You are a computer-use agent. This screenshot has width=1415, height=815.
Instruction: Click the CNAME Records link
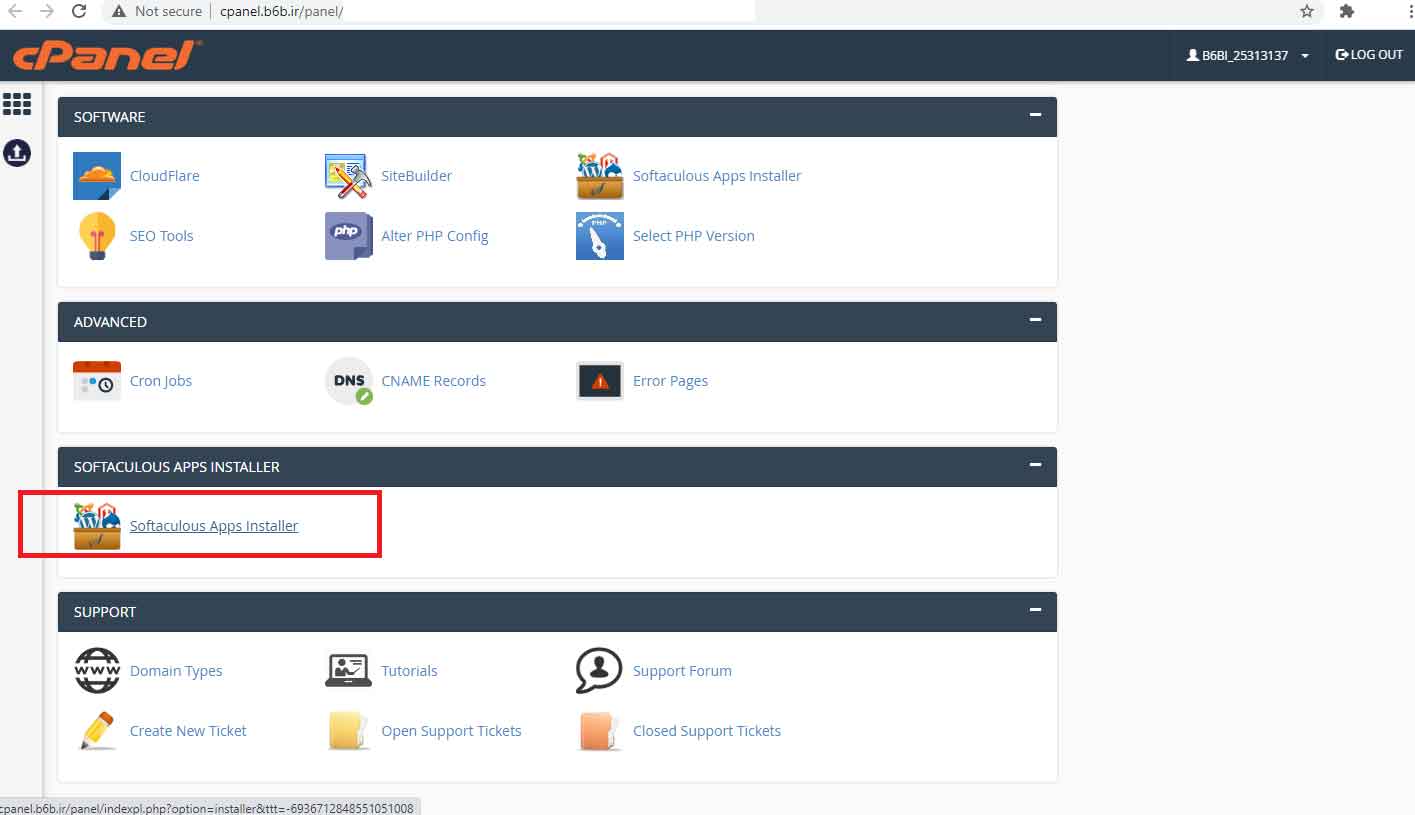tap(434, 381)
